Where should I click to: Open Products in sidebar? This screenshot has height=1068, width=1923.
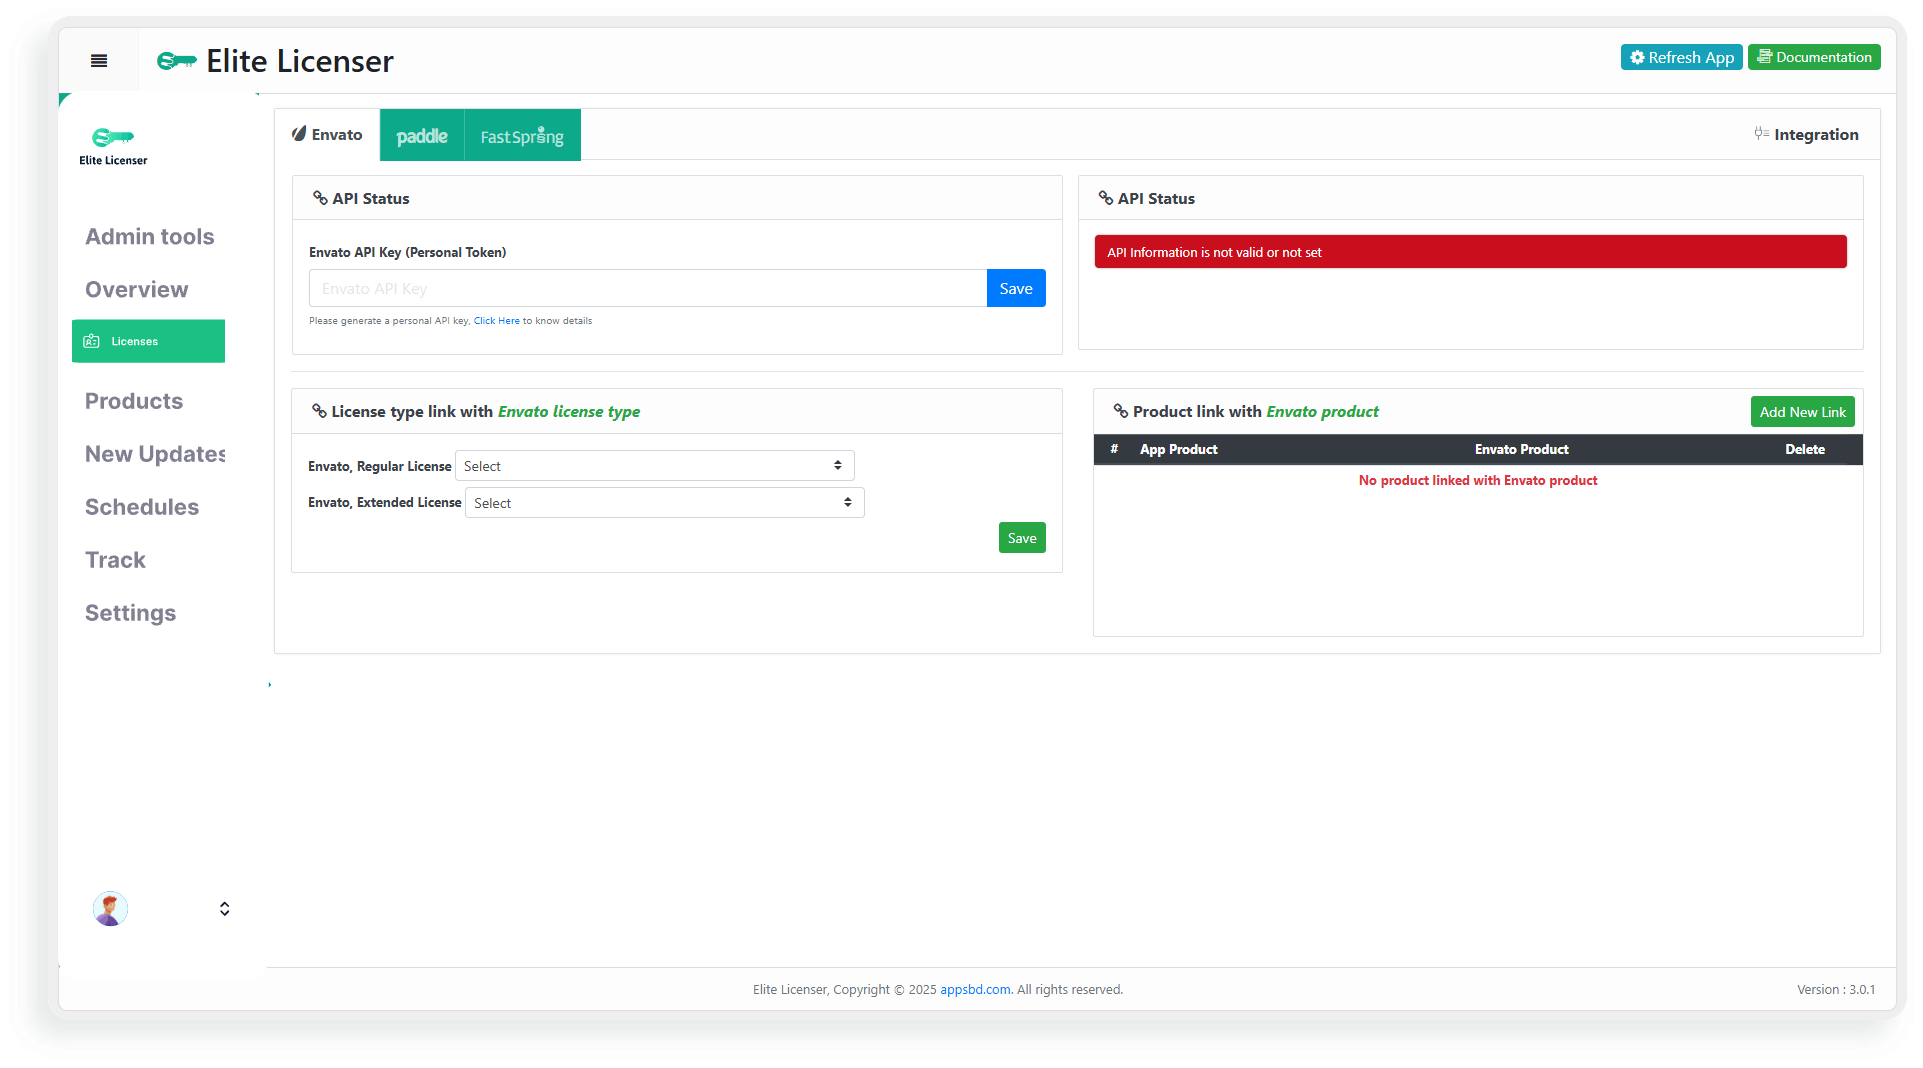coord(134,402)
